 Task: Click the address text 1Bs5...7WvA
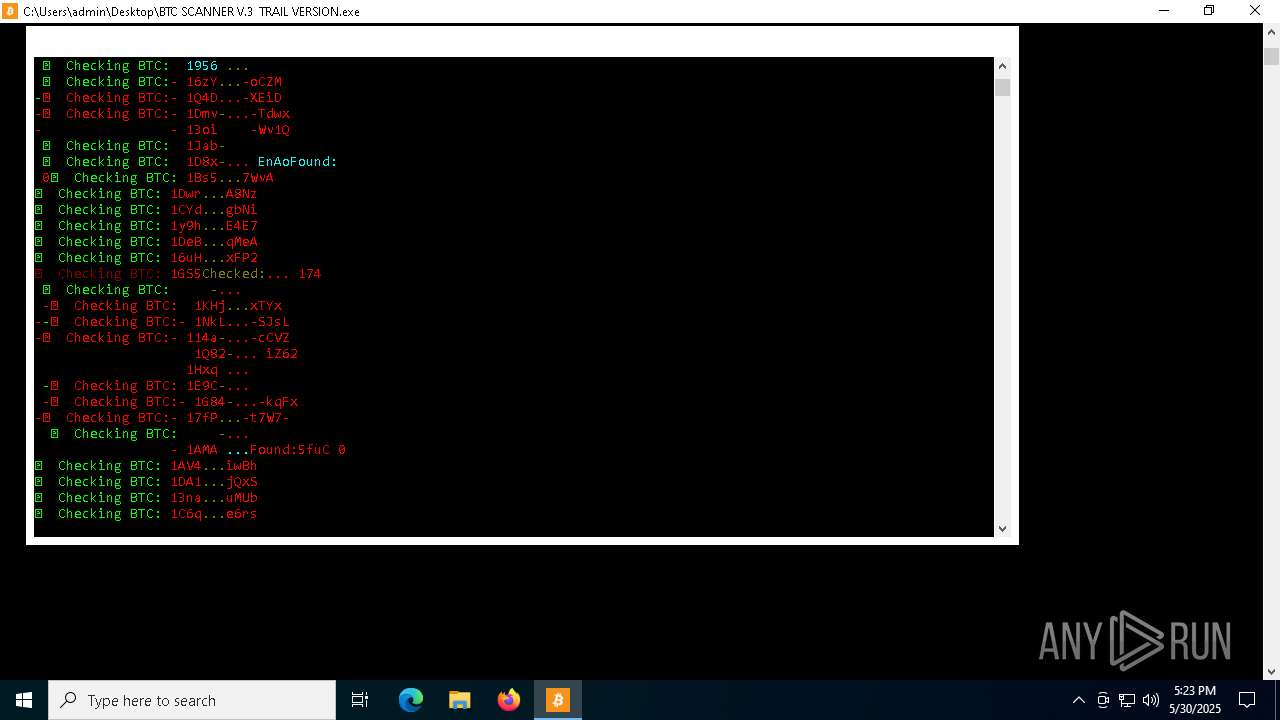[x=230, y=178]
